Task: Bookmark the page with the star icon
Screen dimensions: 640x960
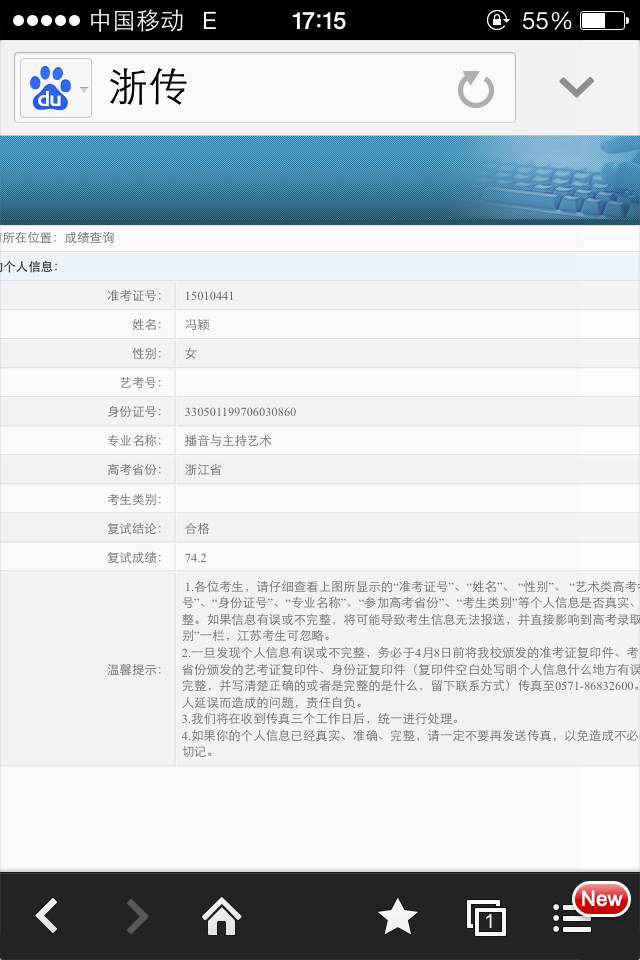Action: (x=397, y=916)
